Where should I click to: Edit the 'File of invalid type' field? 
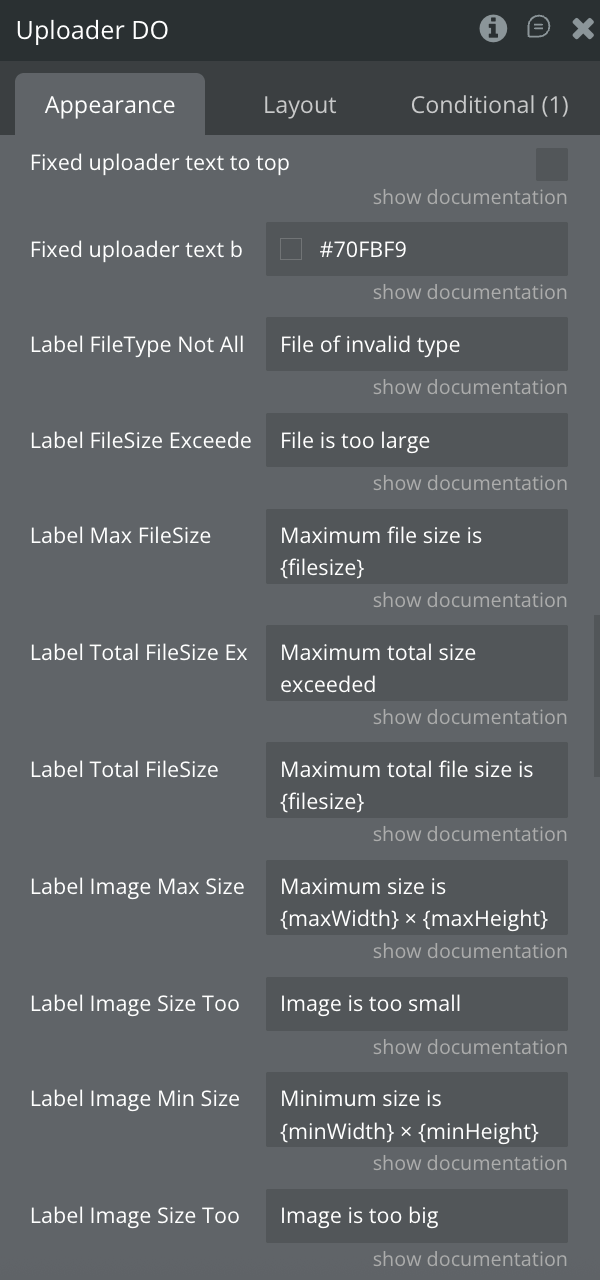[x=416, y=345]
